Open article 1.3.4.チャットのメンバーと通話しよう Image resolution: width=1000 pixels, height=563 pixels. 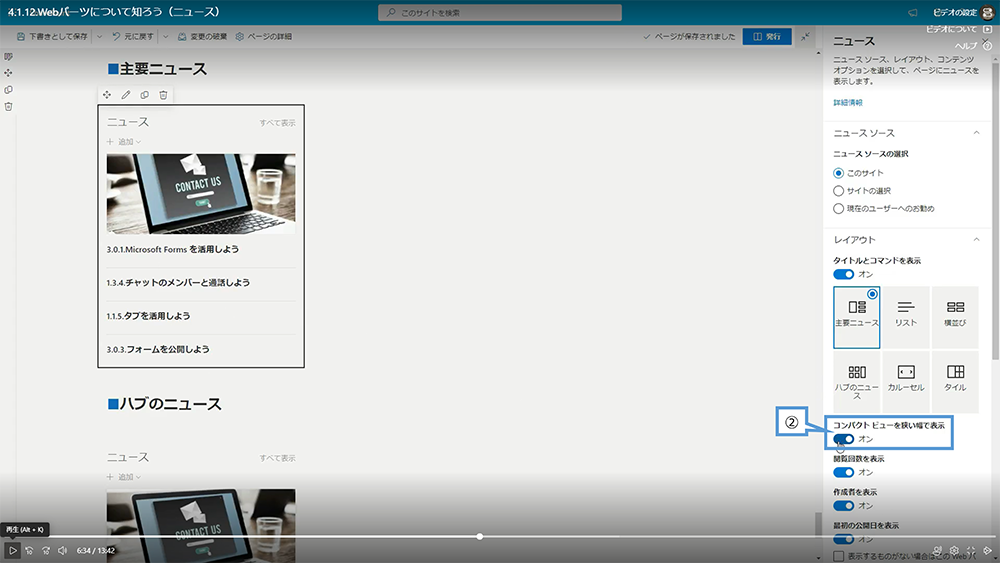178,282
